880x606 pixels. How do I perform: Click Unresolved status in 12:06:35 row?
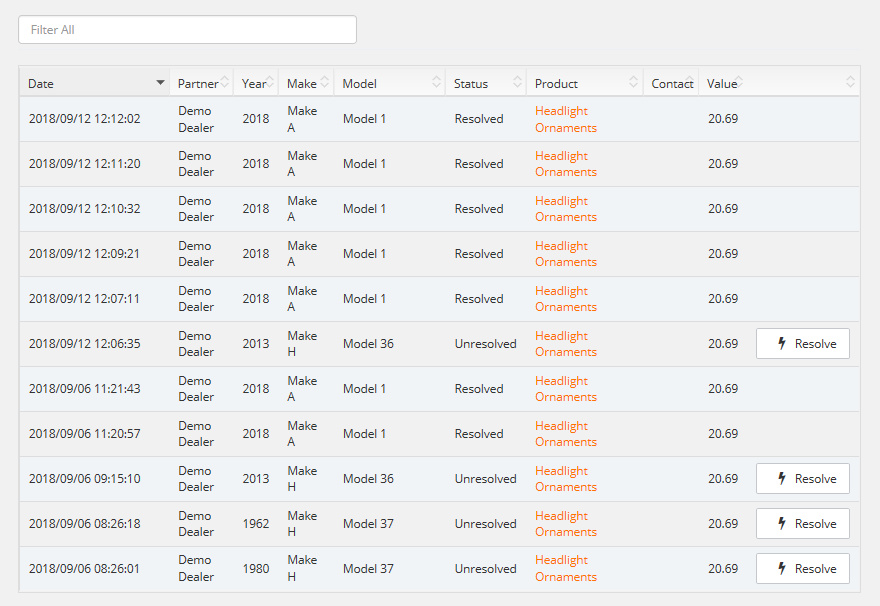(485, 343)
